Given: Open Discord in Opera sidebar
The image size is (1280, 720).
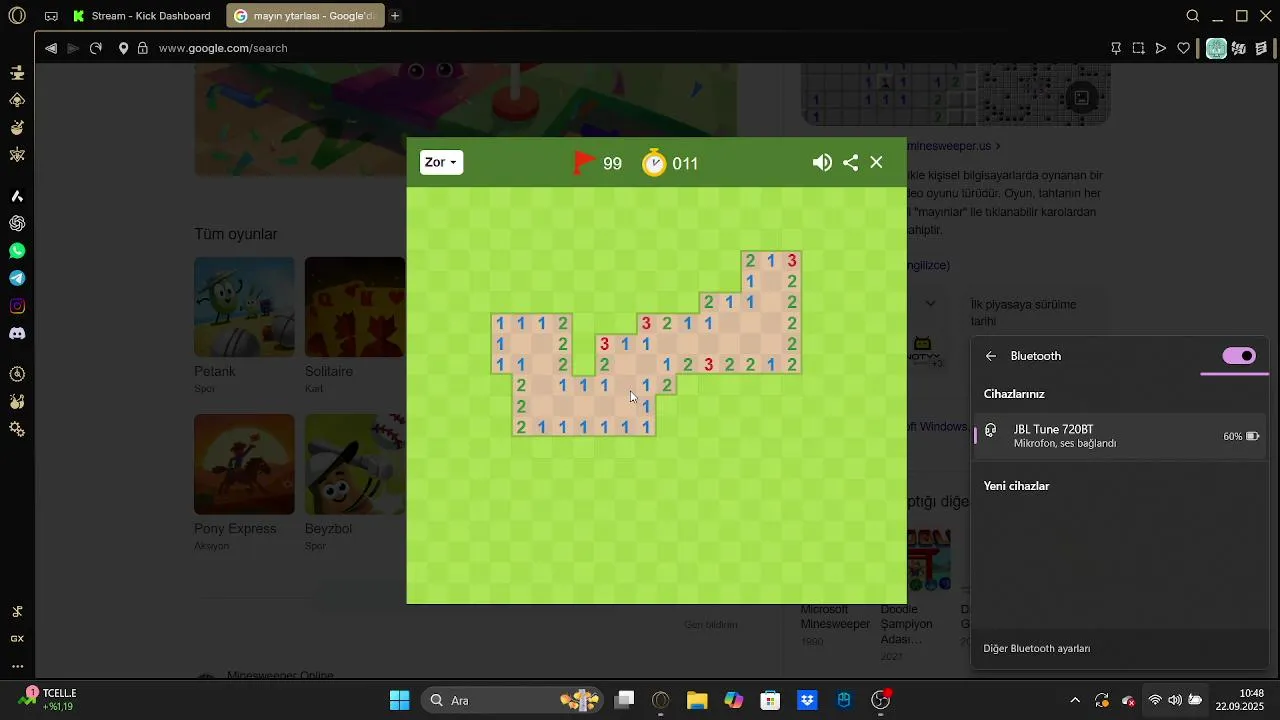Looking at the screenshot, I should click(17, 334).
